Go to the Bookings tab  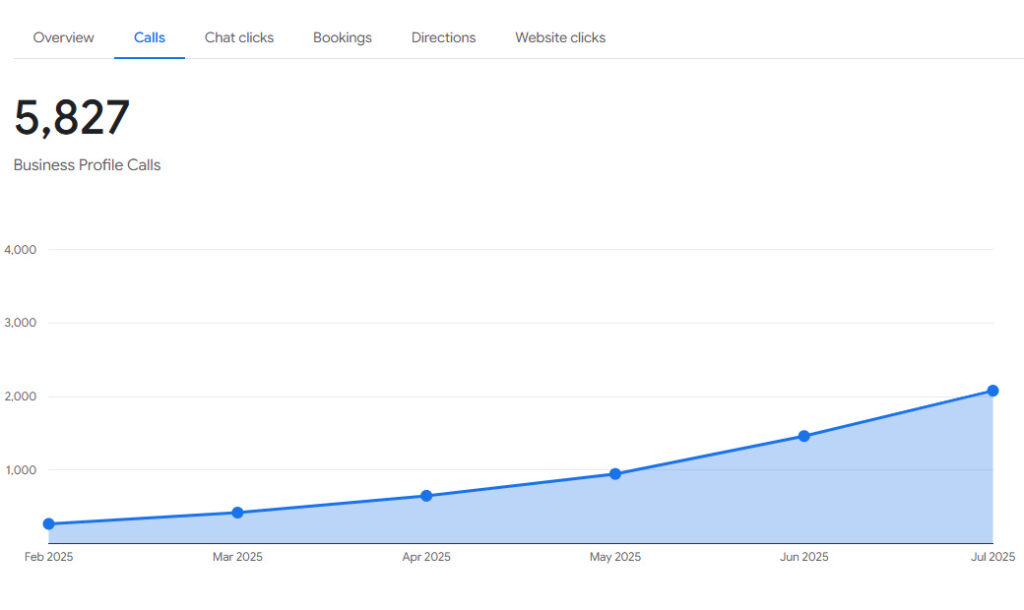click(342, 38)
